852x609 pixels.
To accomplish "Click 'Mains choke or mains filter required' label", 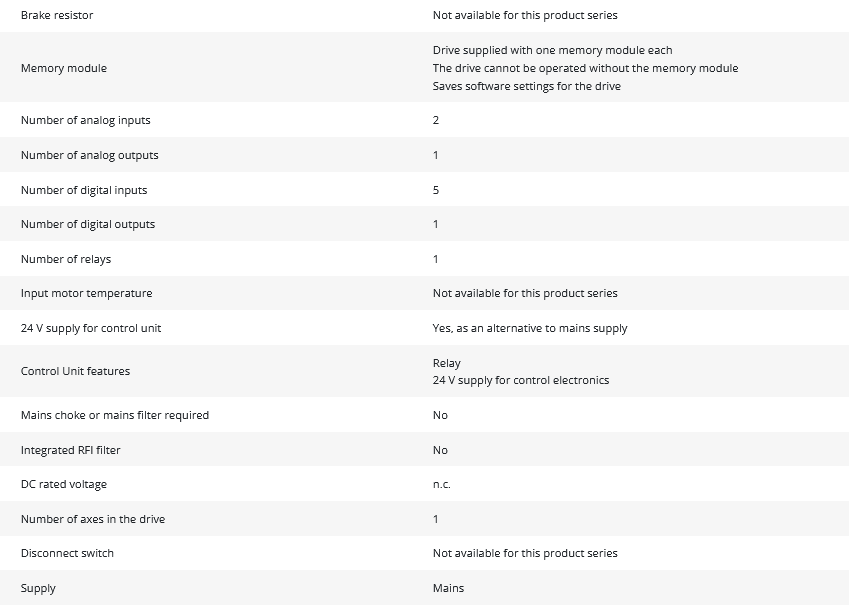I will point(115,415).
